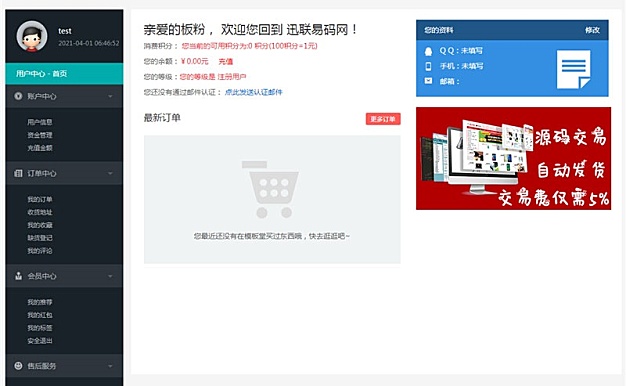Click the 您的资料 card title
626x386 pixels.
point(439,30)
